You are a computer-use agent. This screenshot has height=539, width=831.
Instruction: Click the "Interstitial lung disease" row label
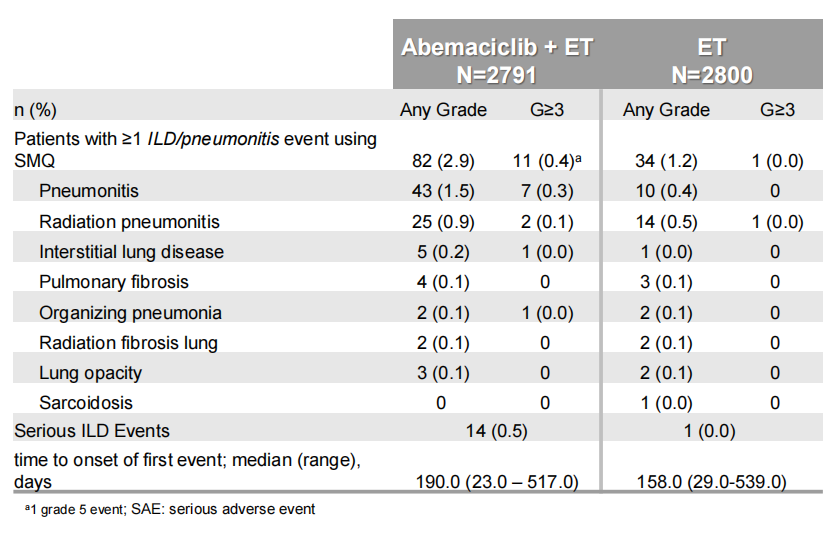point(131,251)
